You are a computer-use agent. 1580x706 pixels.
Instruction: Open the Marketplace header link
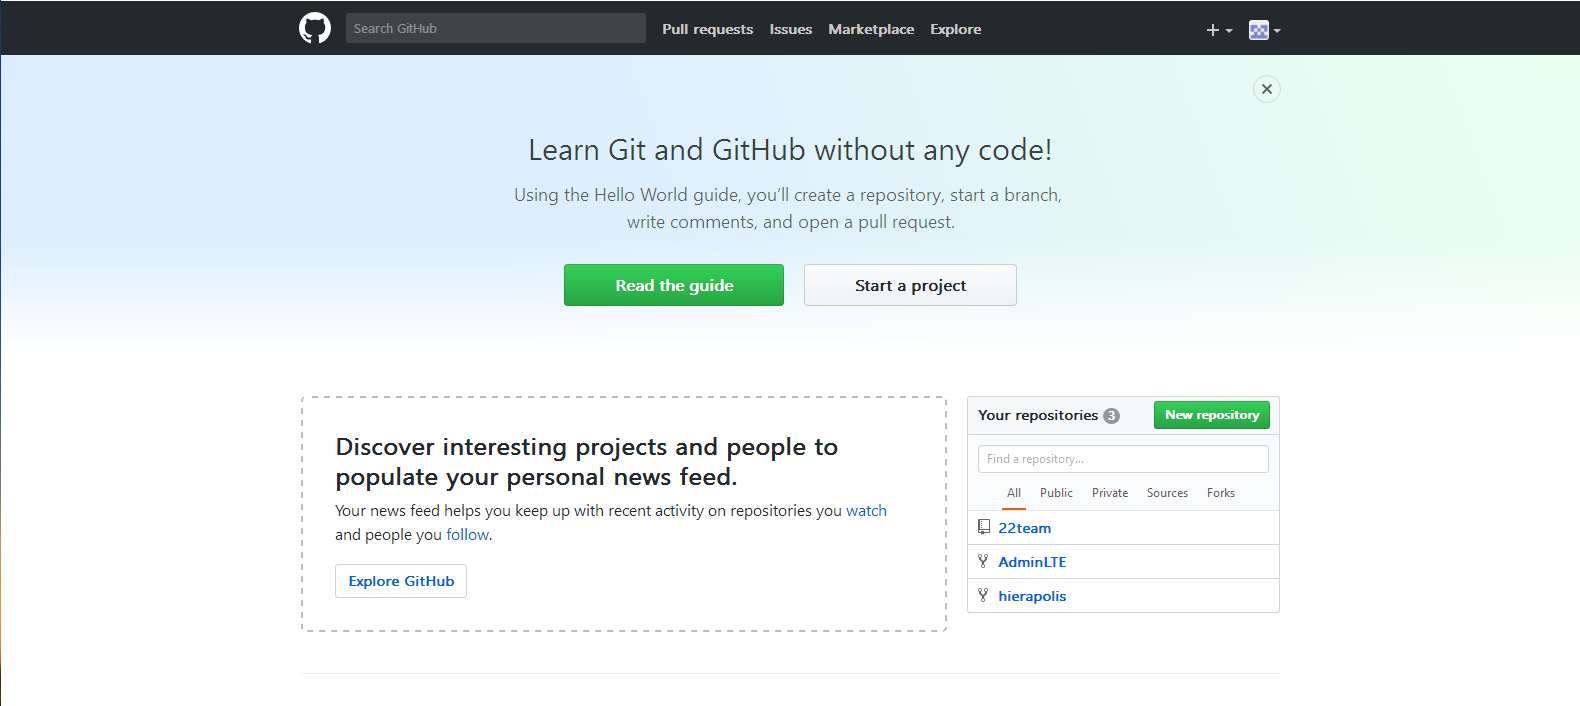click(871, 29)
